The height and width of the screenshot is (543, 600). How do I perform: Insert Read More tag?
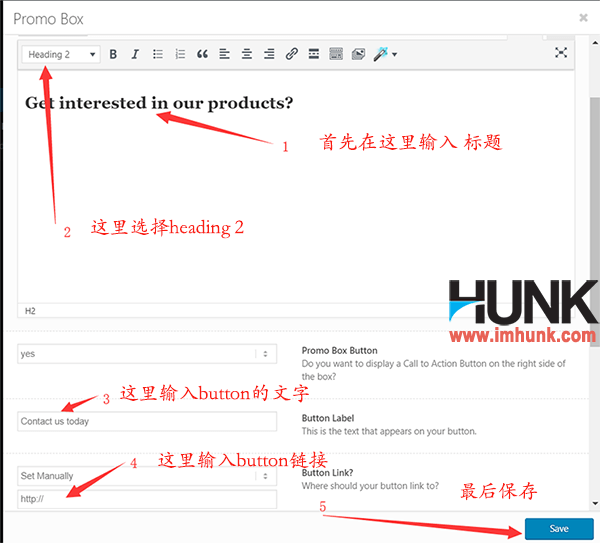[314, 54]
